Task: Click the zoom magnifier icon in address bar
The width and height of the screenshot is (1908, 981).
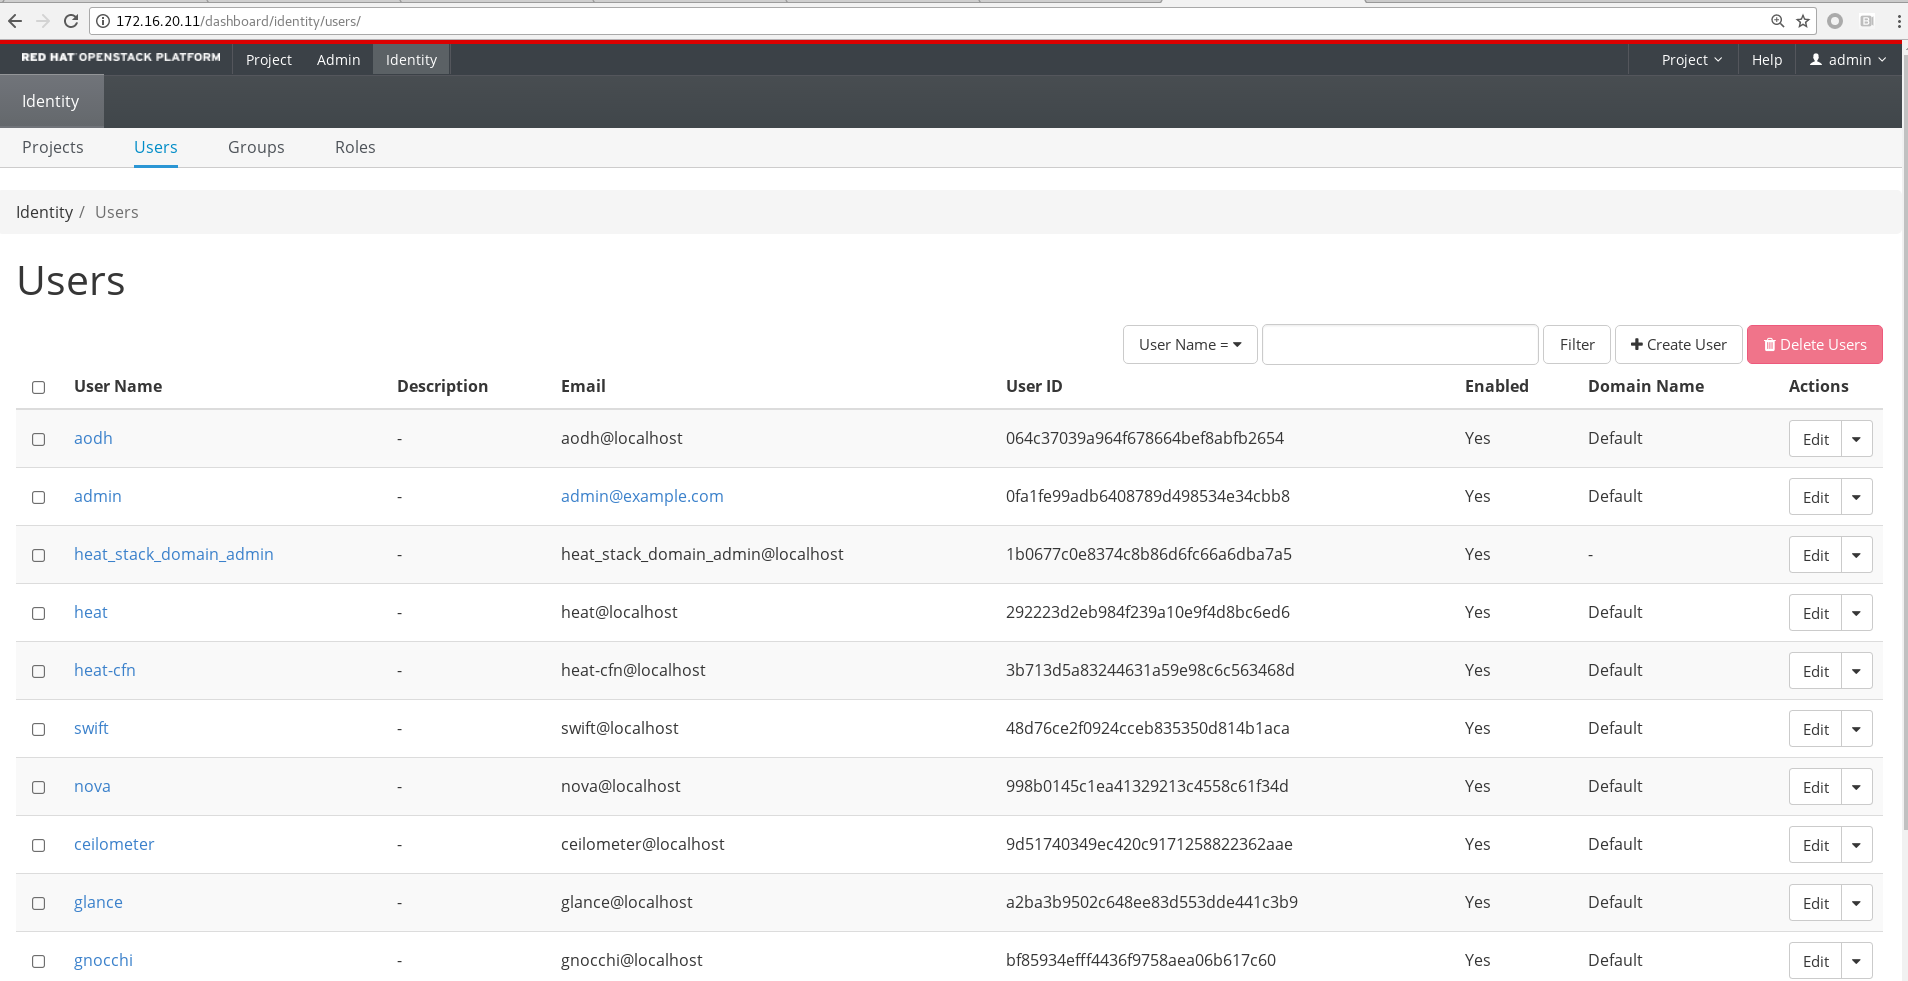Action: (1777, 21)
